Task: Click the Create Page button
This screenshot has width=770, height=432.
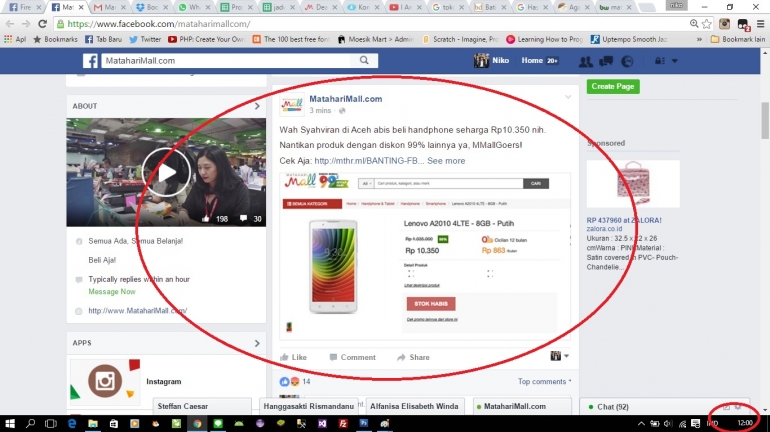Action: click(613, 86)
